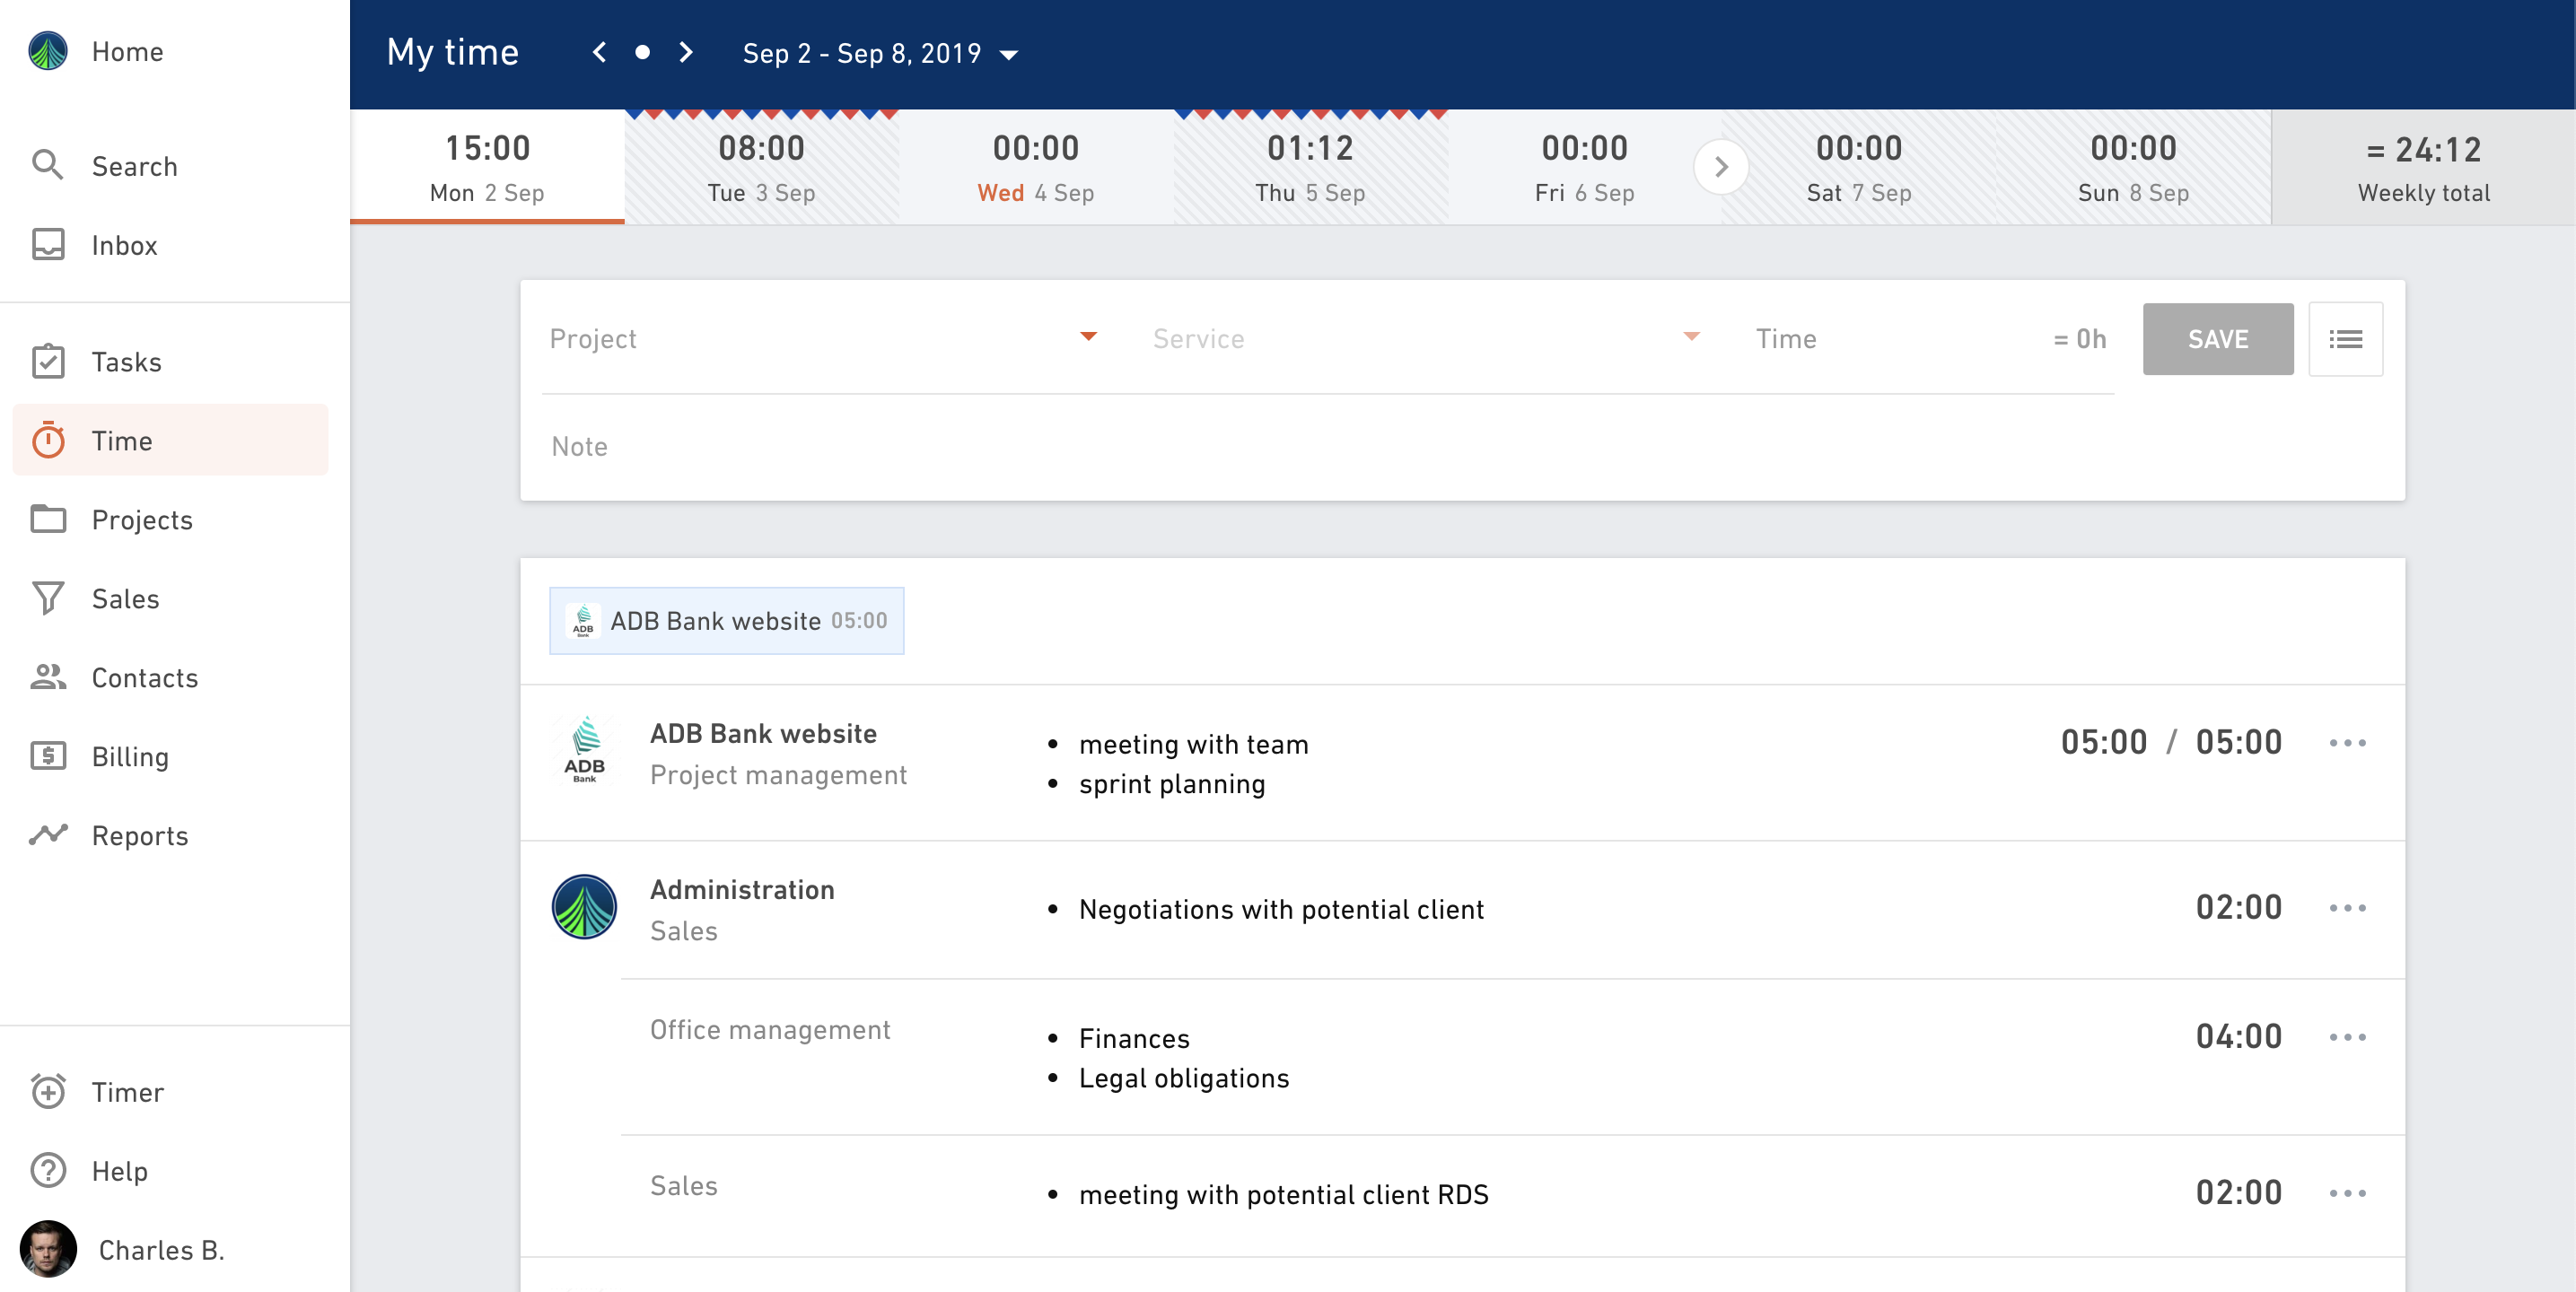Open more options for Office management entry
Screen dimensions: 2576x1292
tap(2346, 1037)
